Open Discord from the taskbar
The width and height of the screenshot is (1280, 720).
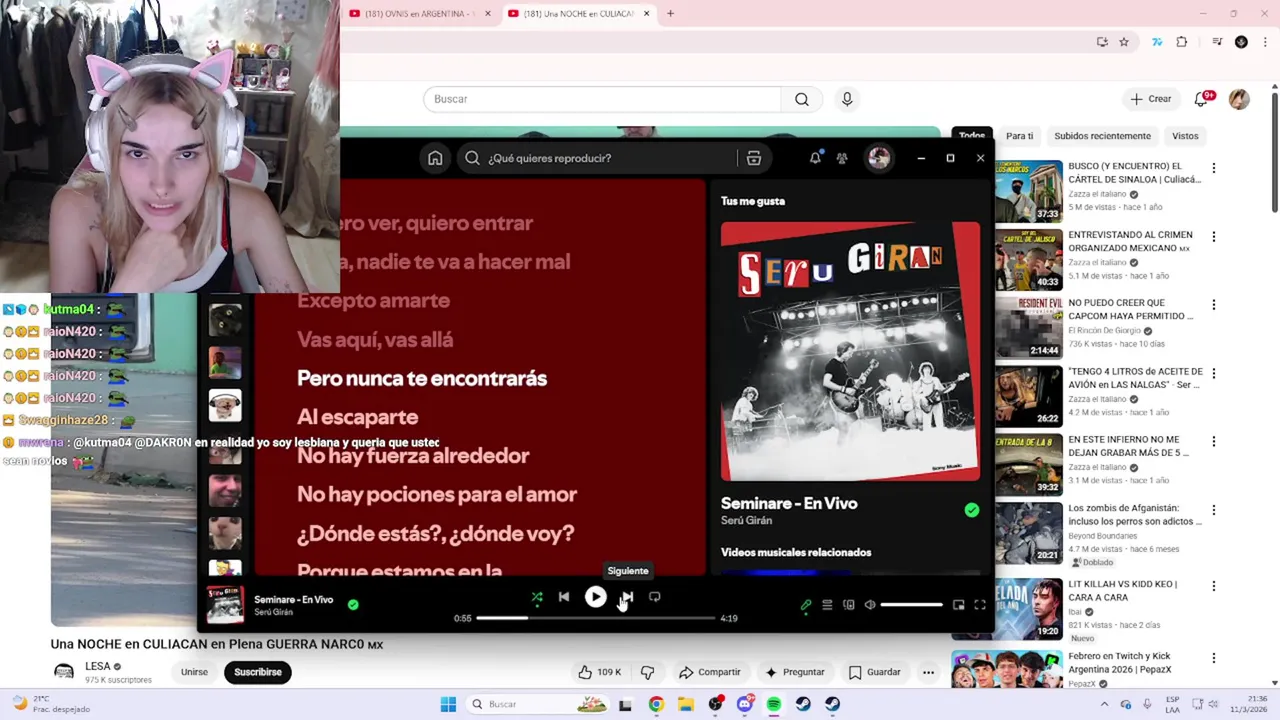click(745, 704)
